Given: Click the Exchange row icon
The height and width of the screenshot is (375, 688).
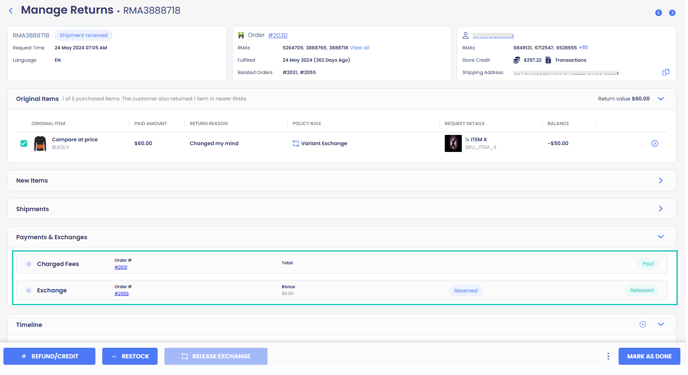Looking at the screenshot, I should pyautogui.click(x=29, y=290).
